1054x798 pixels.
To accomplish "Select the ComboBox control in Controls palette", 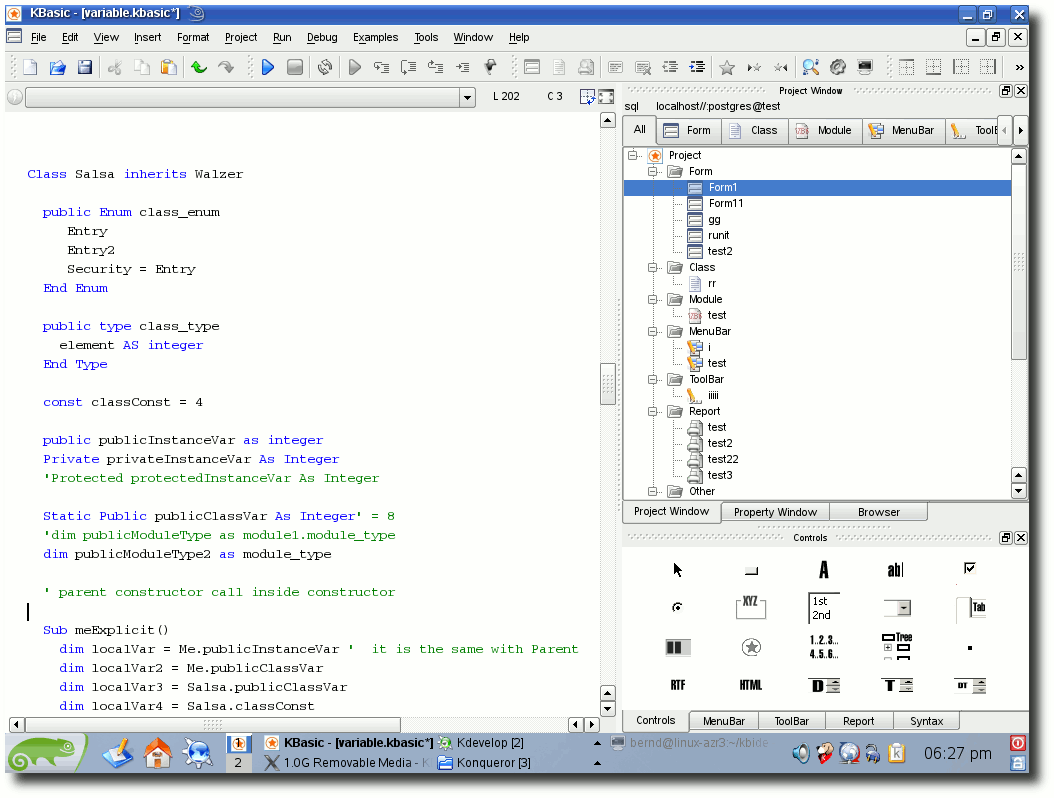I will click(x=896, y=608).
